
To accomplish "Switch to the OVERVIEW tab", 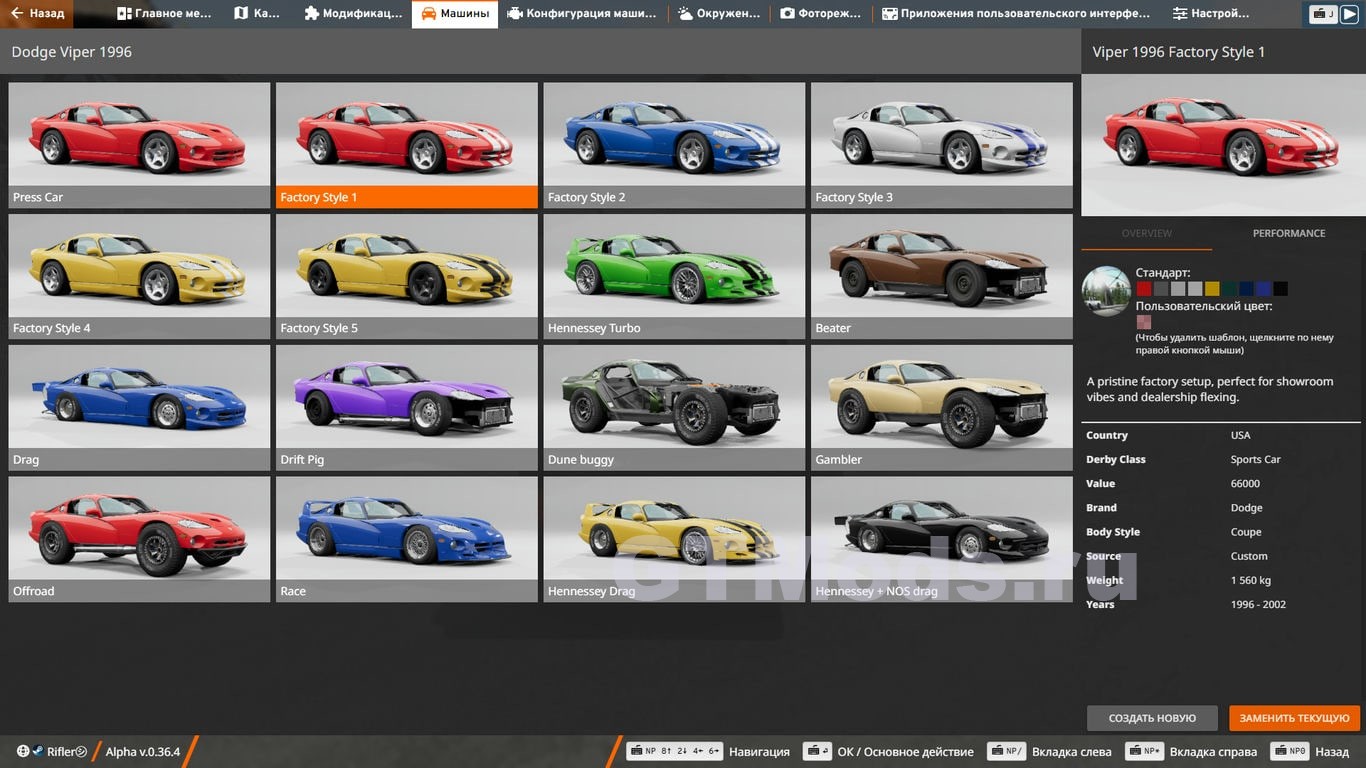I will tap(1147, 233).
